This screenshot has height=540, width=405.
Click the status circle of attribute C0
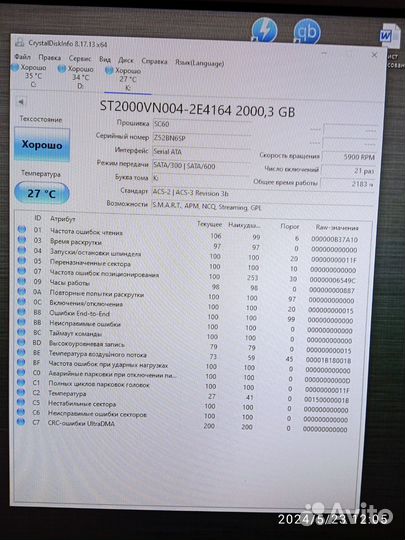[21, 372]
